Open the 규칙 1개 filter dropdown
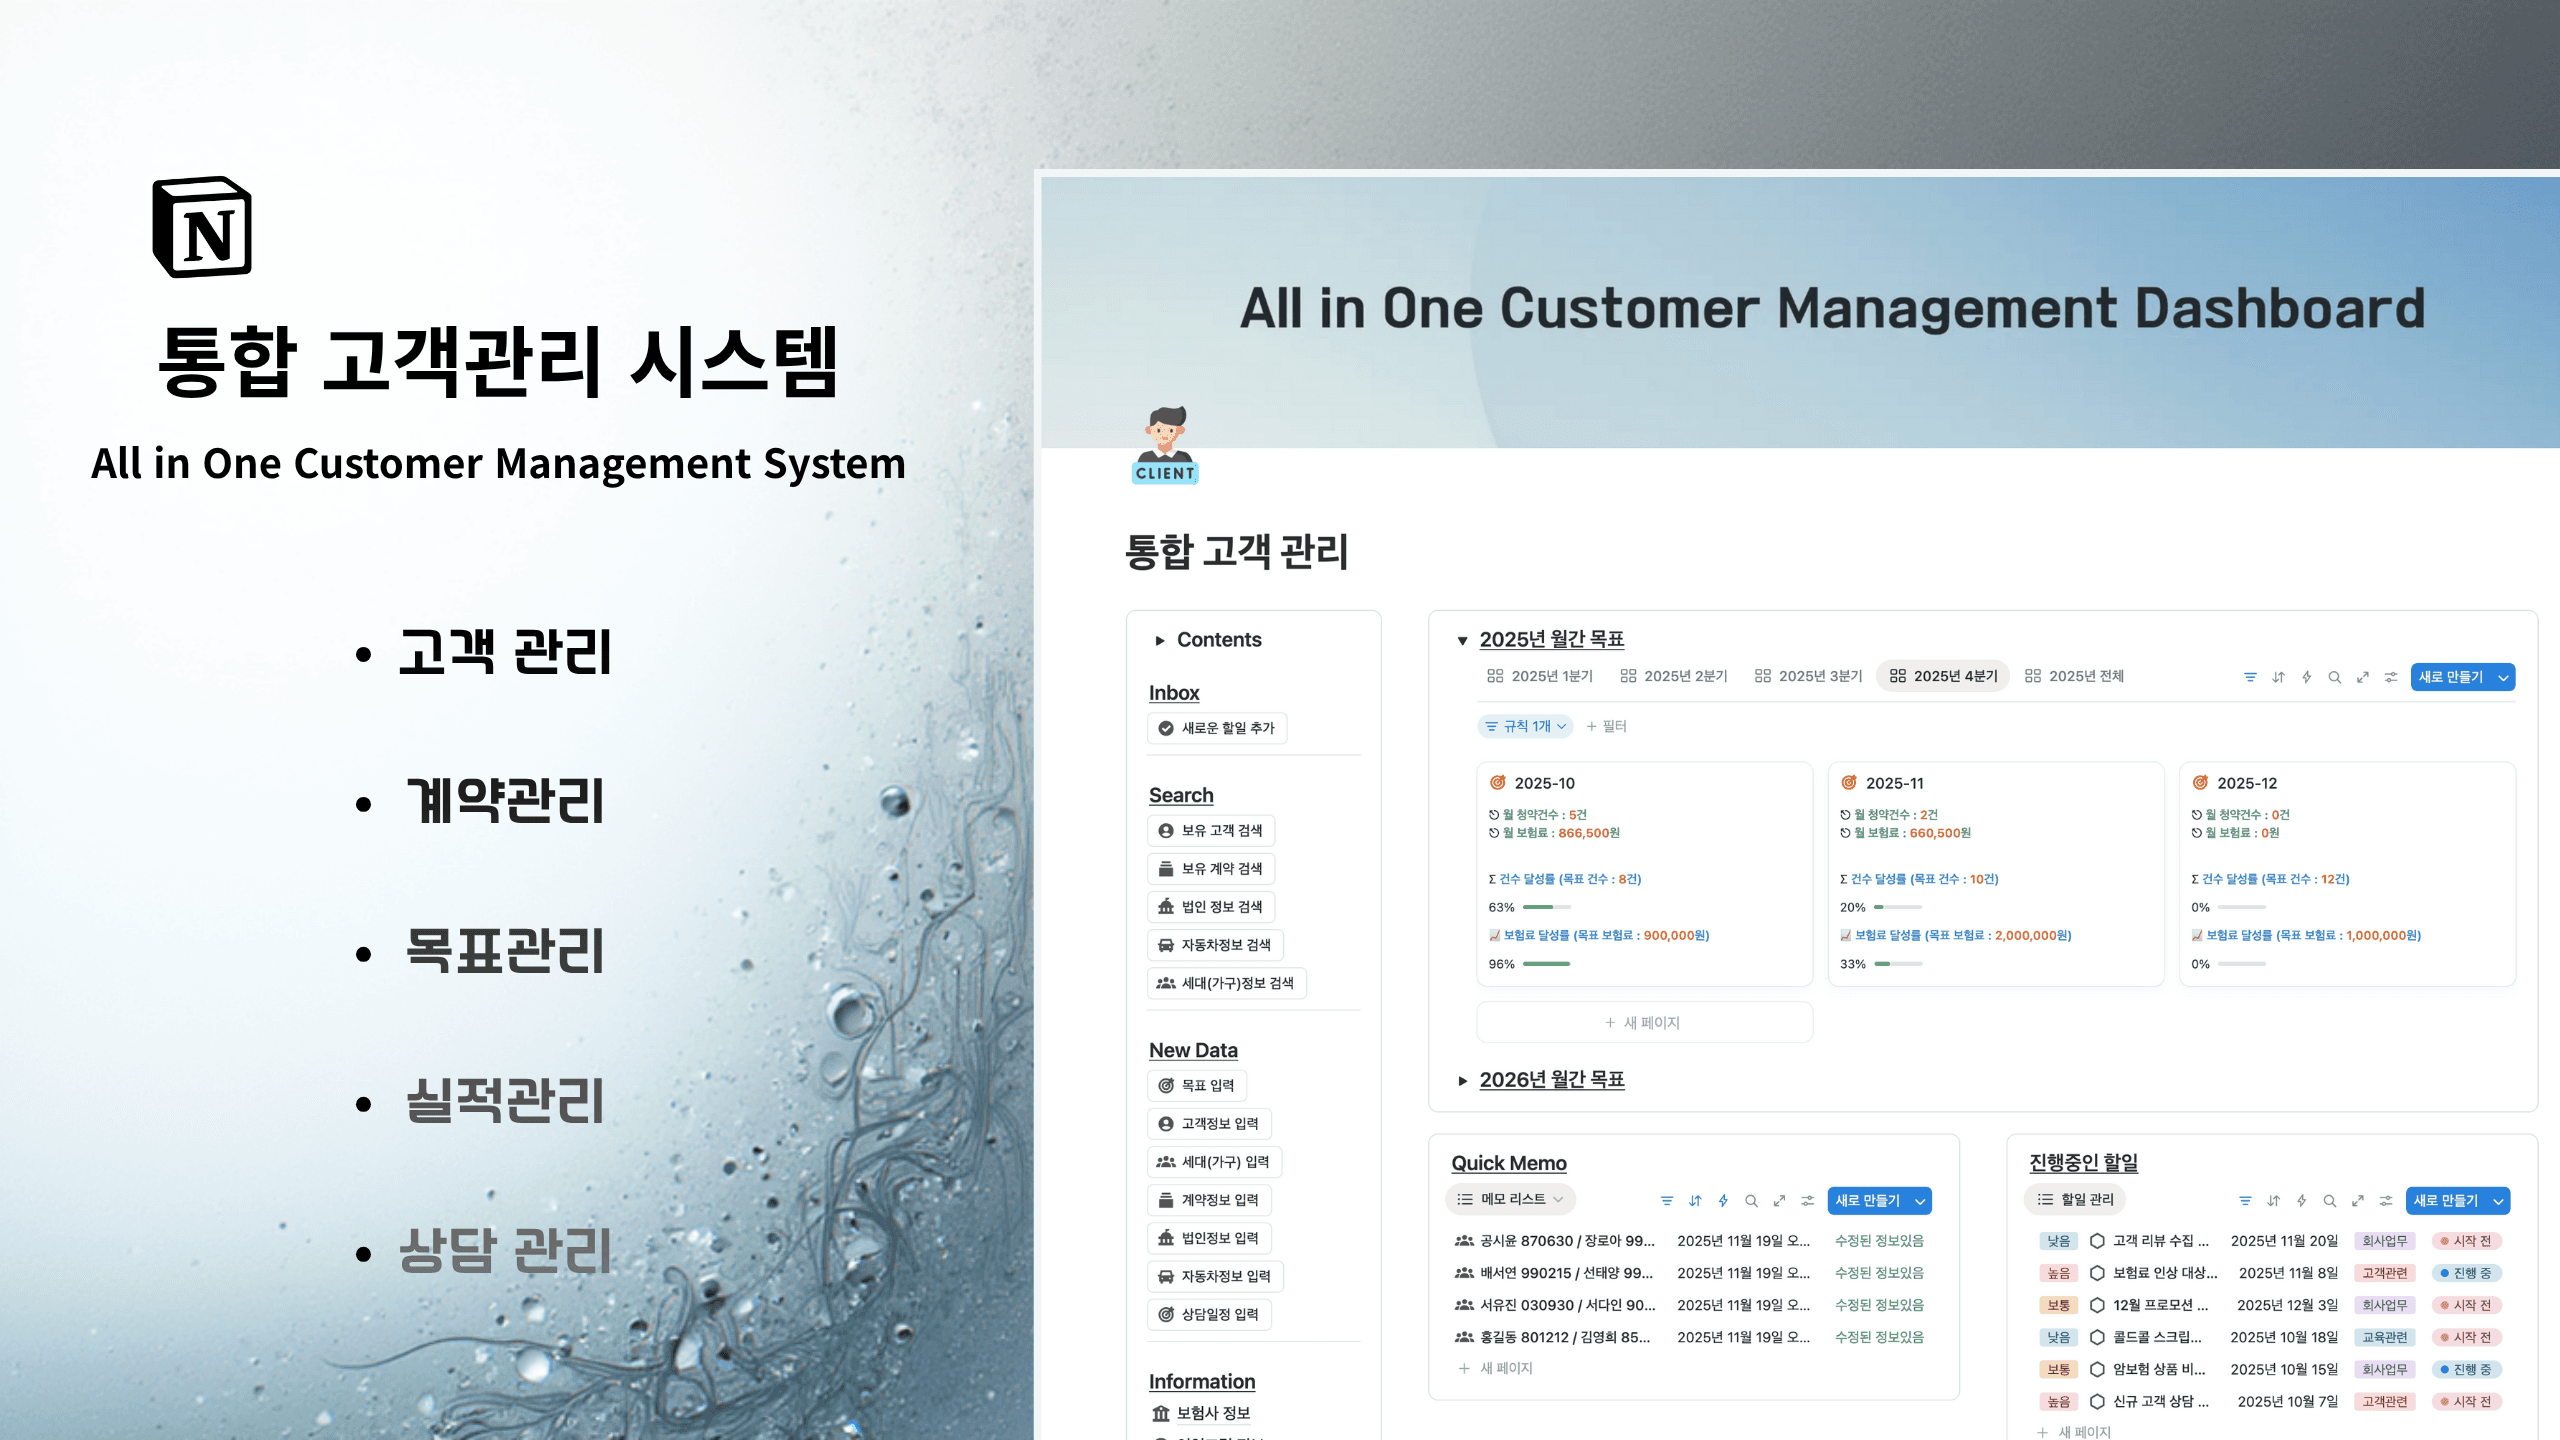Image resolution: width=2560 pixels, height=1440 pixels. 1525,726
